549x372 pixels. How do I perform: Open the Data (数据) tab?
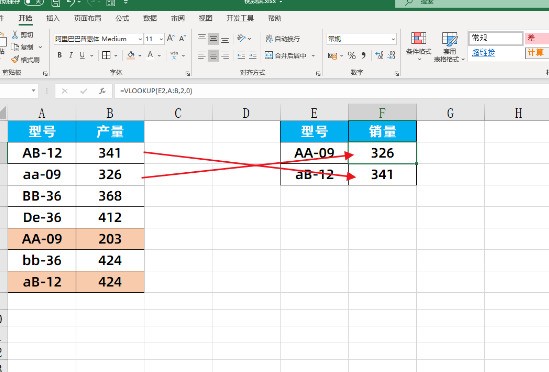tap(150, 18)
